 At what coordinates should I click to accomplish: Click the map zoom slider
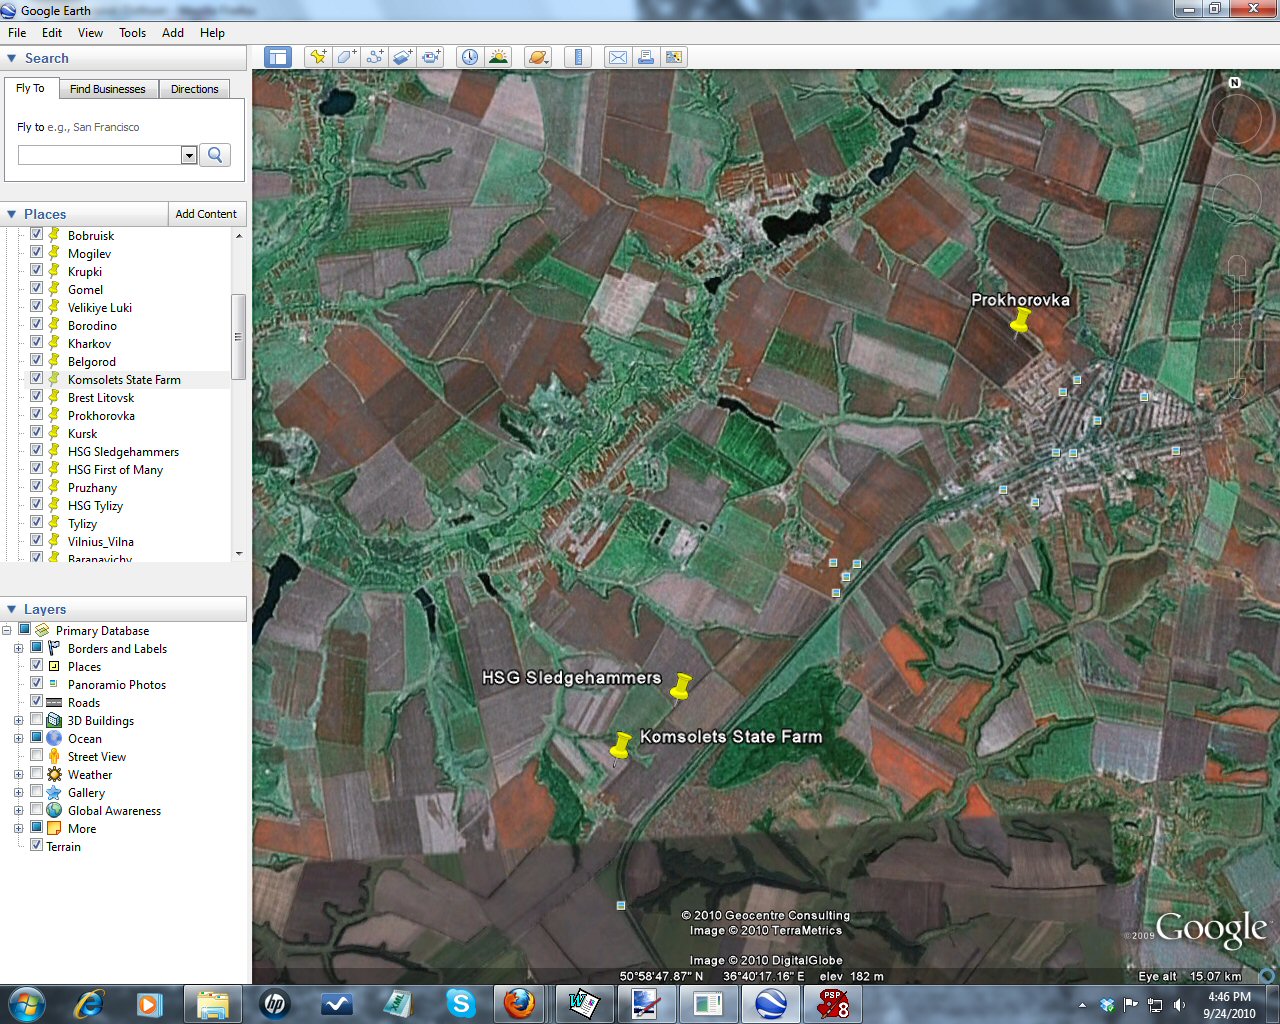point(1237,327)
